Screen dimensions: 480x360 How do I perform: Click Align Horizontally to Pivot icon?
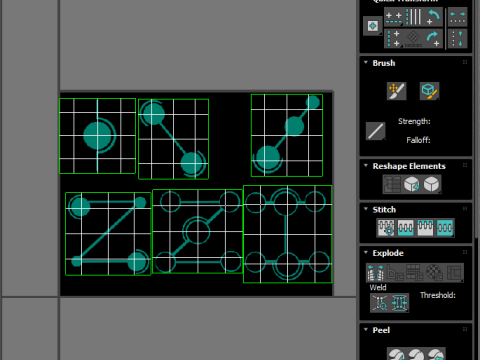[394, 17]
